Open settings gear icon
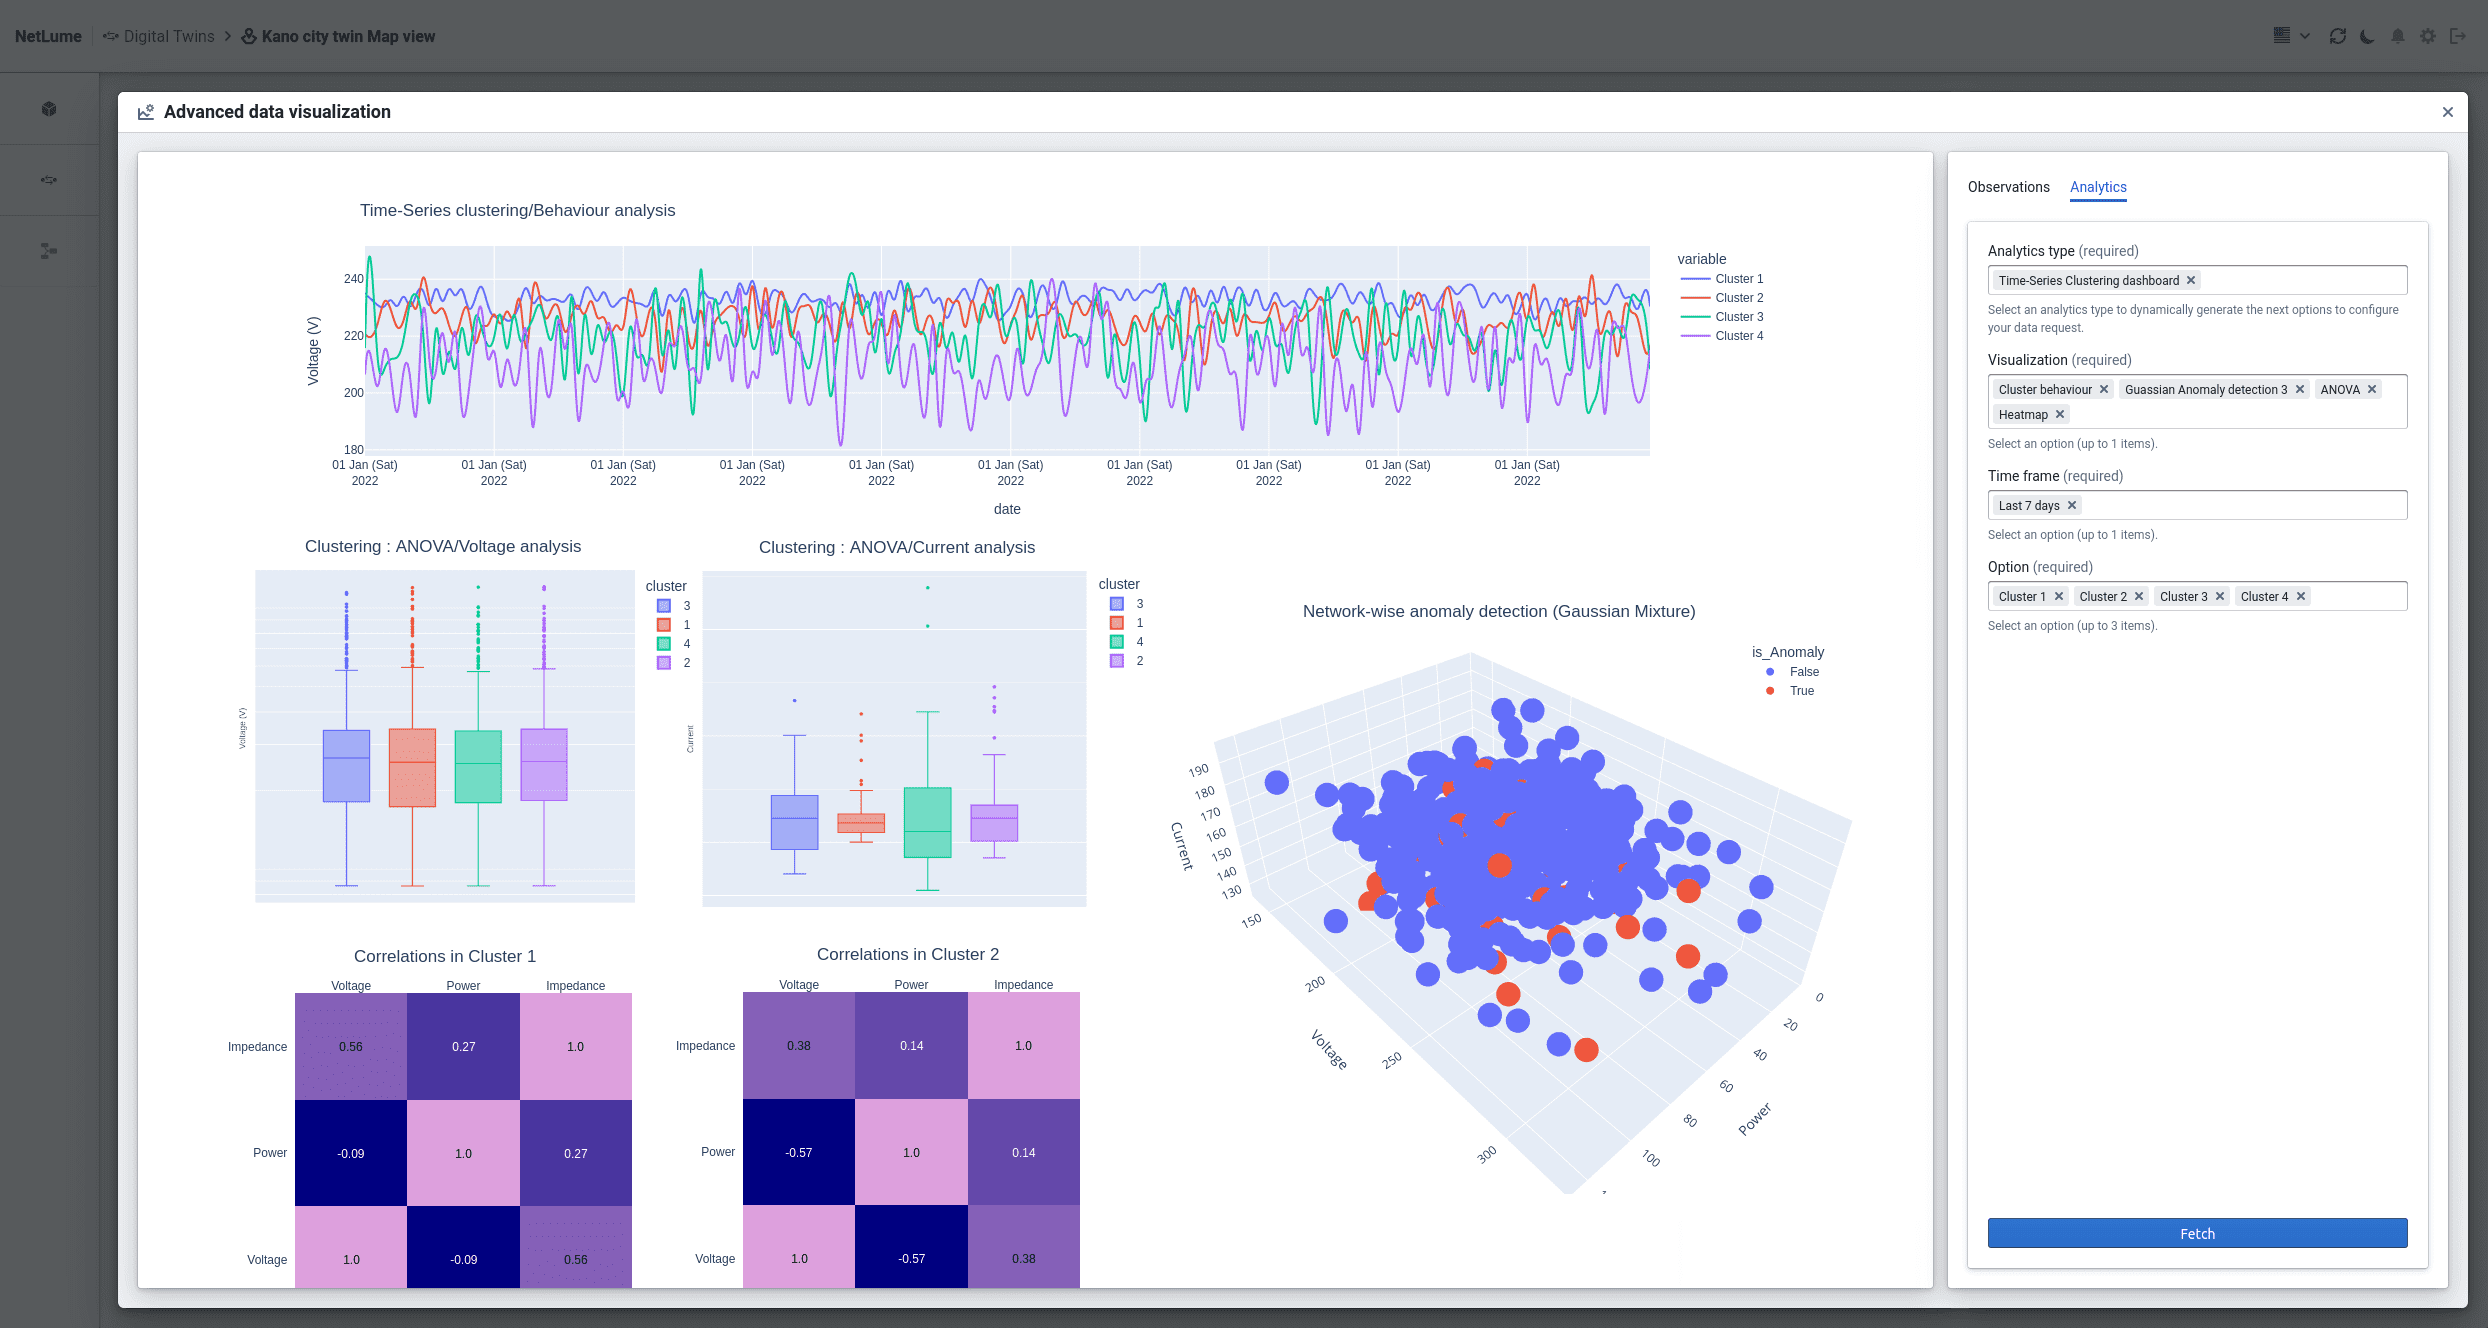Screen dimensions: 2488x1328 2428,36
